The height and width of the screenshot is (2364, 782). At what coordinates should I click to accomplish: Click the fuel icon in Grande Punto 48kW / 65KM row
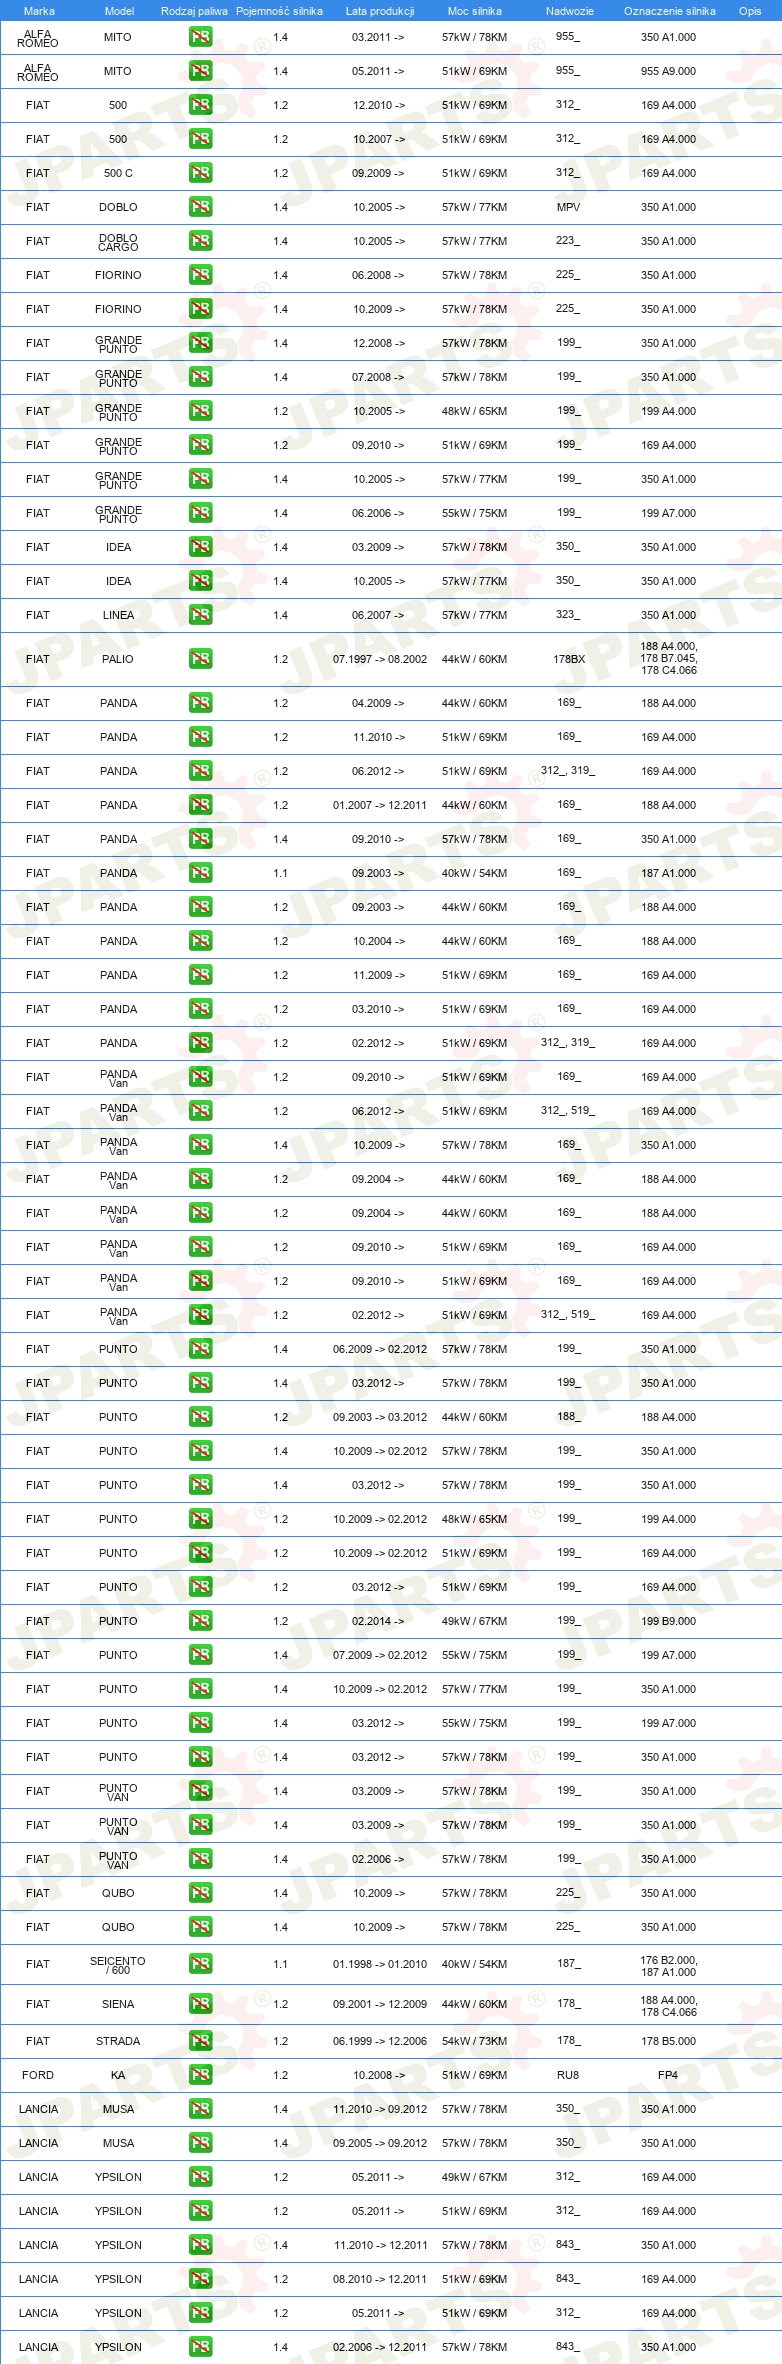(x=200, y=411)
